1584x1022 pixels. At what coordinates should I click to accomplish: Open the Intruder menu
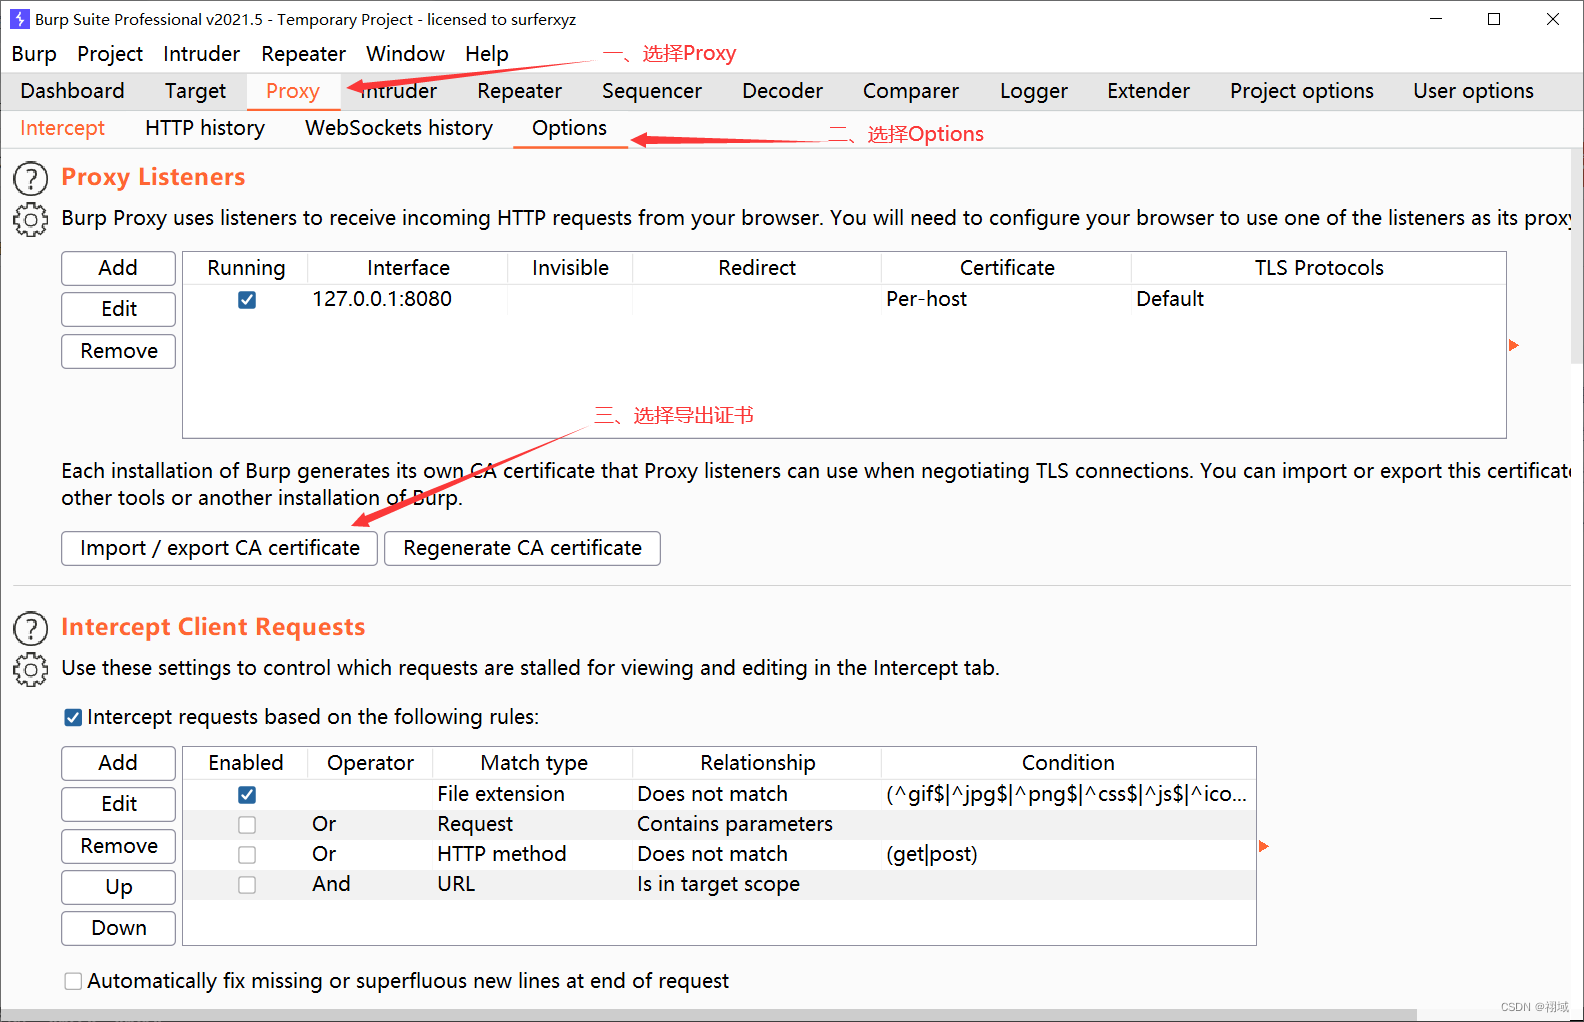[202, 54]
